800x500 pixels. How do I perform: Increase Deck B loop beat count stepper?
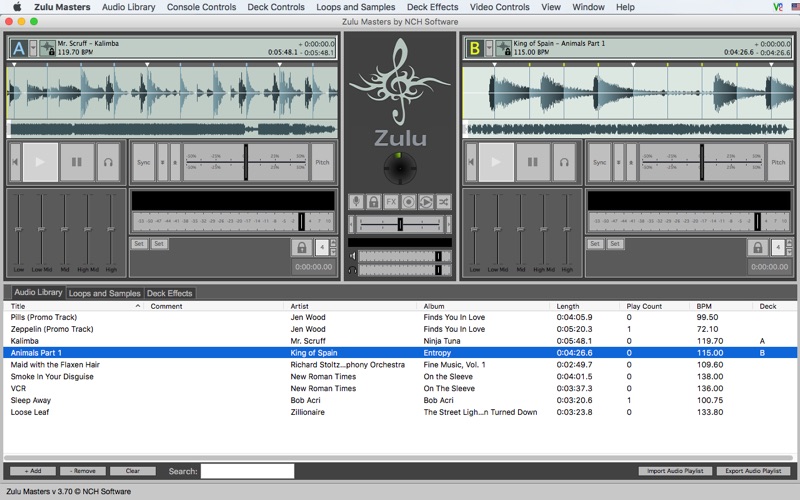(x=789, y=243)
